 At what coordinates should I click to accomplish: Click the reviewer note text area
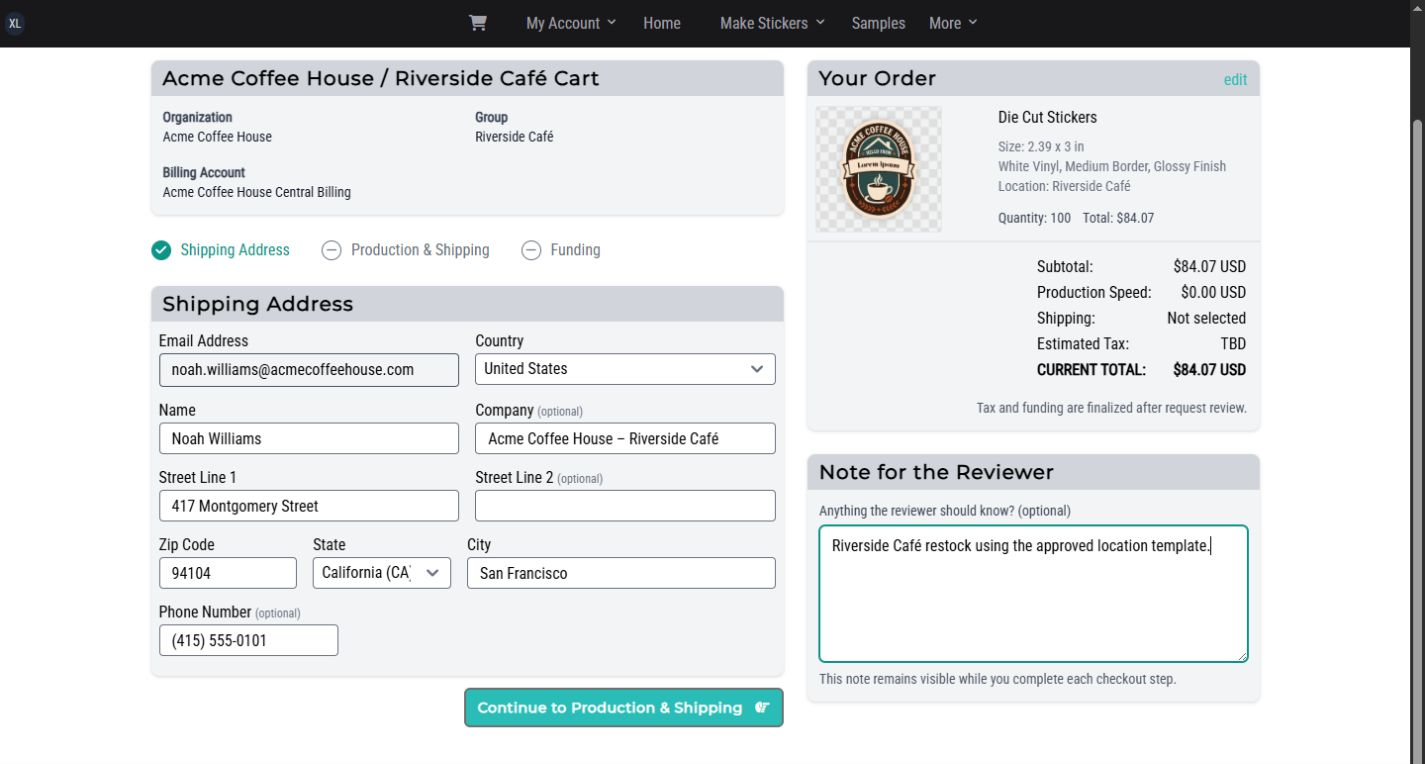pyautogui.click(x=1033, y=594)
